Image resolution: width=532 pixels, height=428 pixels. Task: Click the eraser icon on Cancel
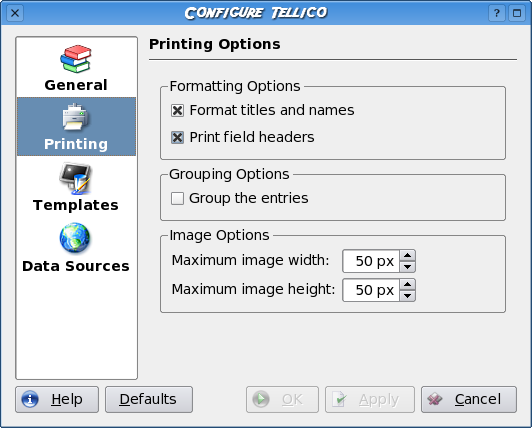435,399
